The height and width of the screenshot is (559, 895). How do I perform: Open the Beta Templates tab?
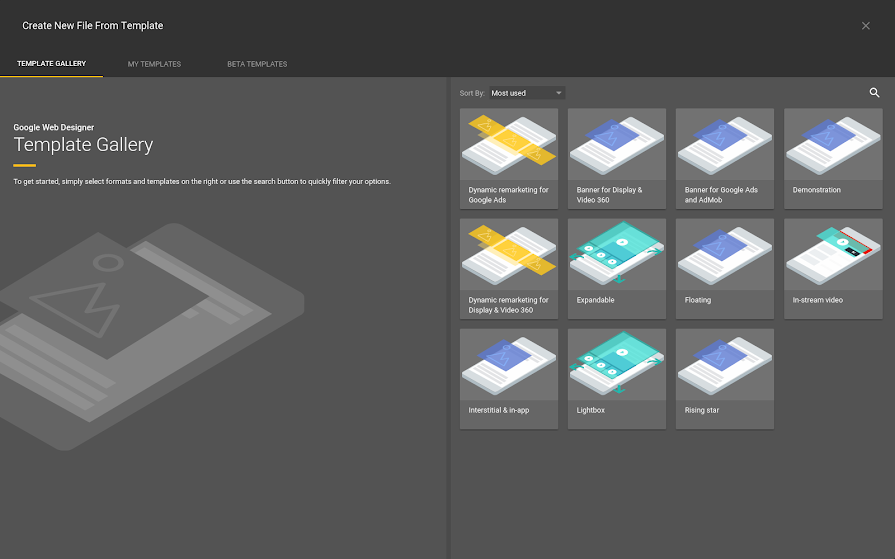coord(257,64)
